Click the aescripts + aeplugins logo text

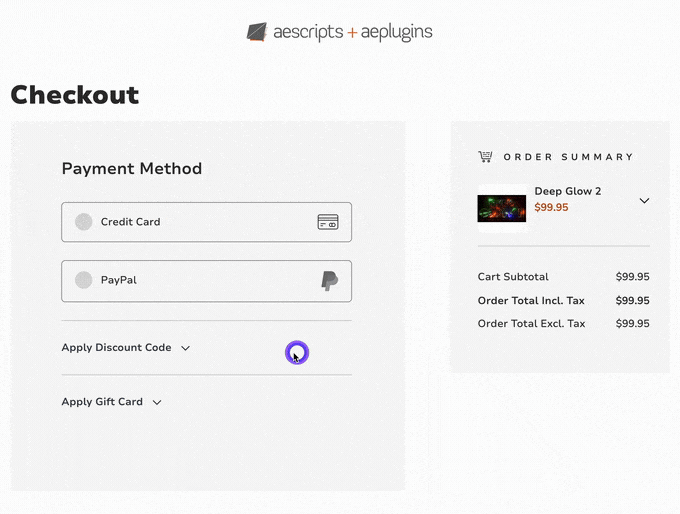(x=353, y=32)
